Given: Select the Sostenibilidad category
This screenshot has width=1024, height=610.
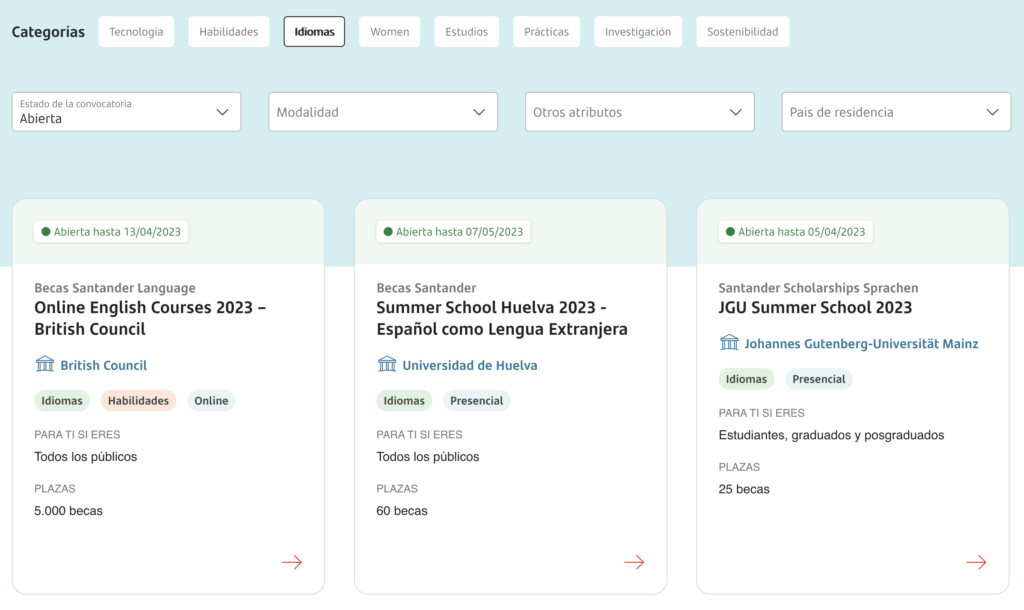Looking at the screenshot, I should (743, 31).
